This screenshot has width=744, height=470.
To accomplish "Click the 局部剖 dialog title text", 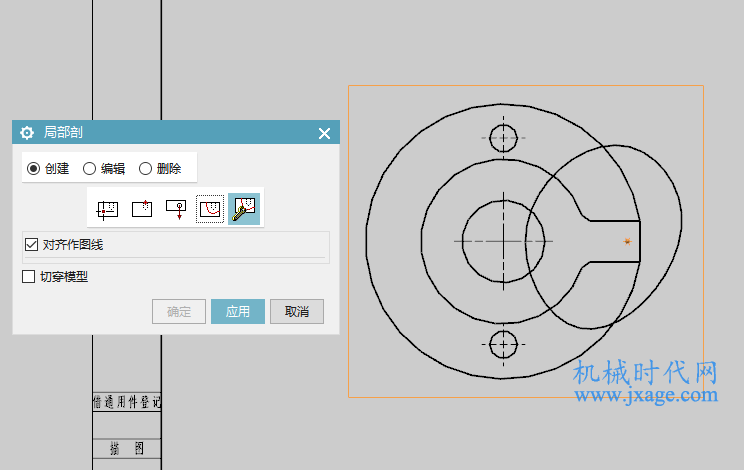I will tap(63, 132).
